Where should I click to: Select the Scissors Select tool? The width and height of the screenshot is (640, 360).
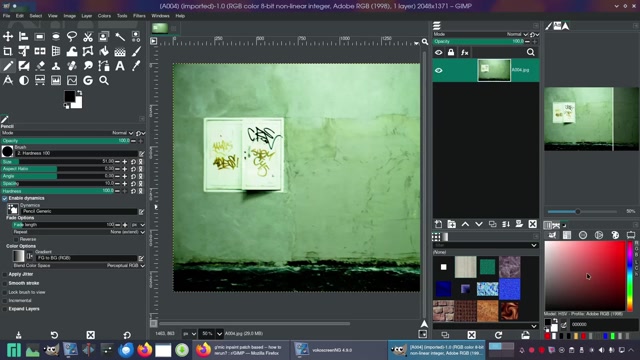click(x=88, y=36)
